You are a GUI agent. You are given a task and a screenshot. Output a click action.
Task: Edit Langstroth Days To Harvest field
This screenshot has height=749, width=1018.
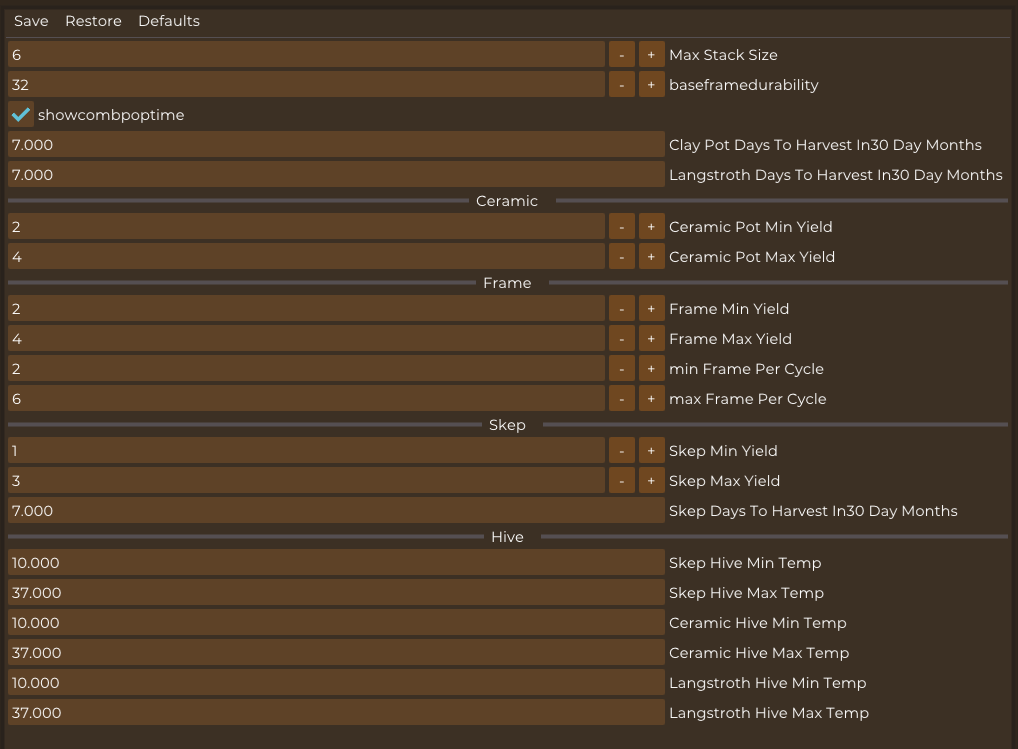[336, 175]
